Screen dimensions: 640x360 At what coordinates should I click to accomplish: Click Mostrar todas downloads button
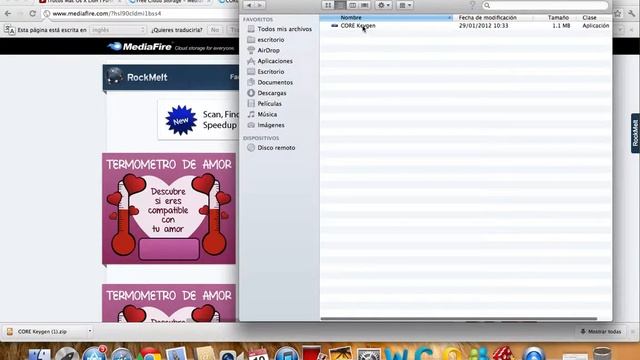(601, 332)
